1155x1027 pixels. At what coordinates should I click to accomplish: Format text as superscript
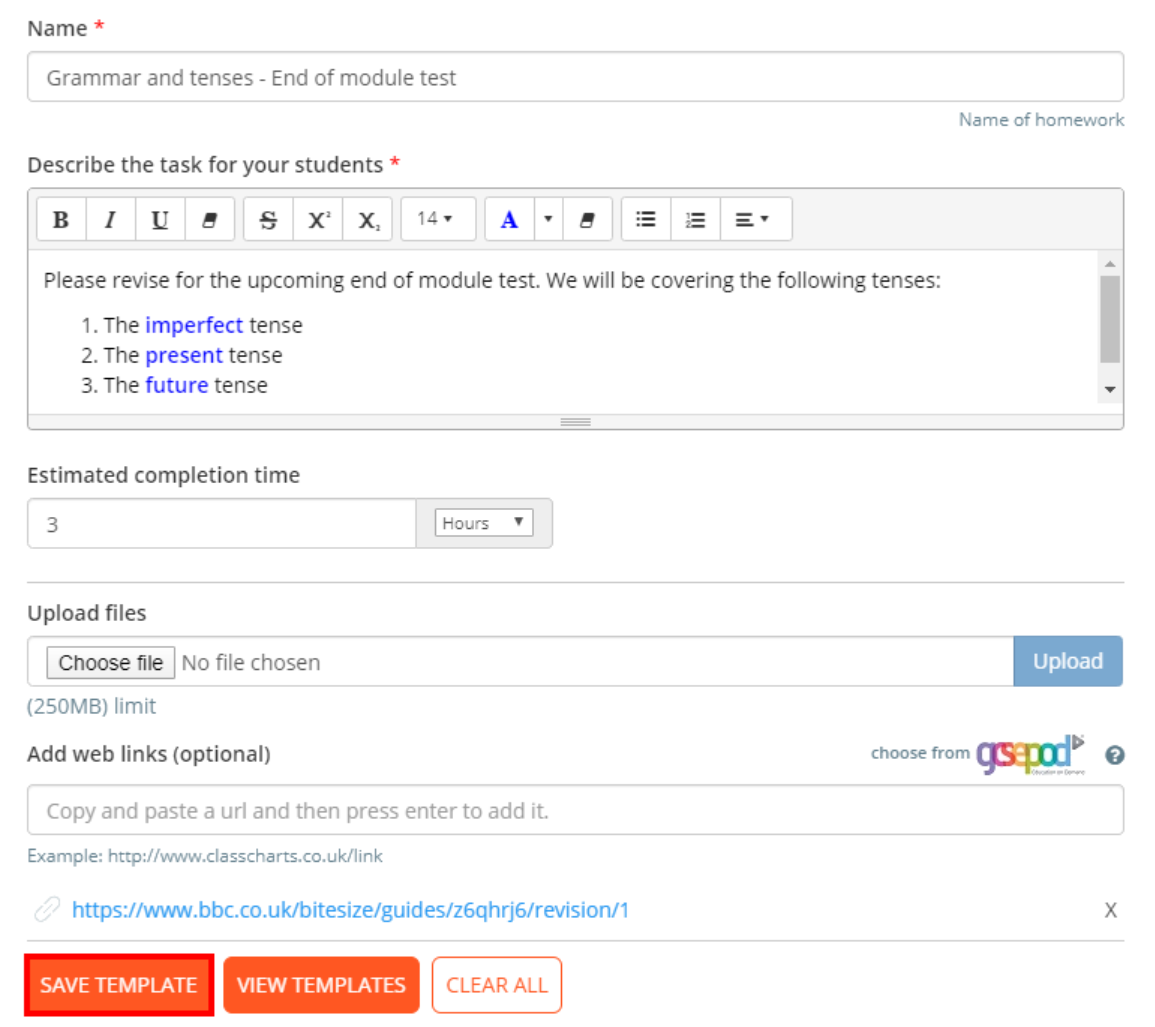click(x=317, y=219)
